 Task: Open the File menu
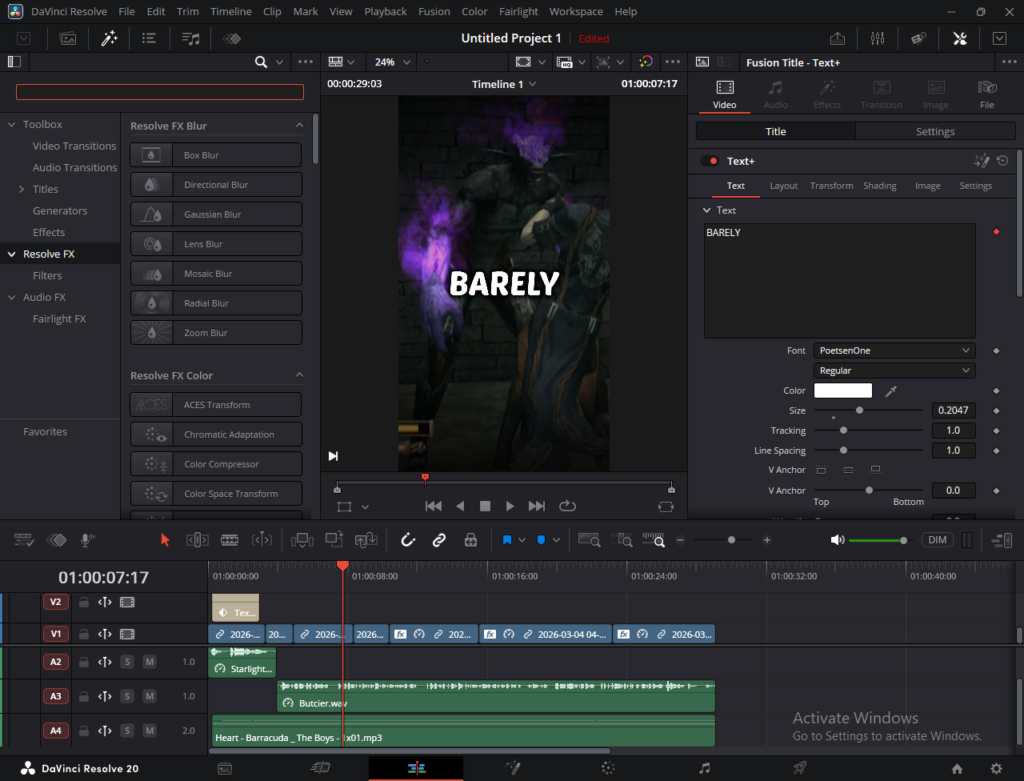127,12
